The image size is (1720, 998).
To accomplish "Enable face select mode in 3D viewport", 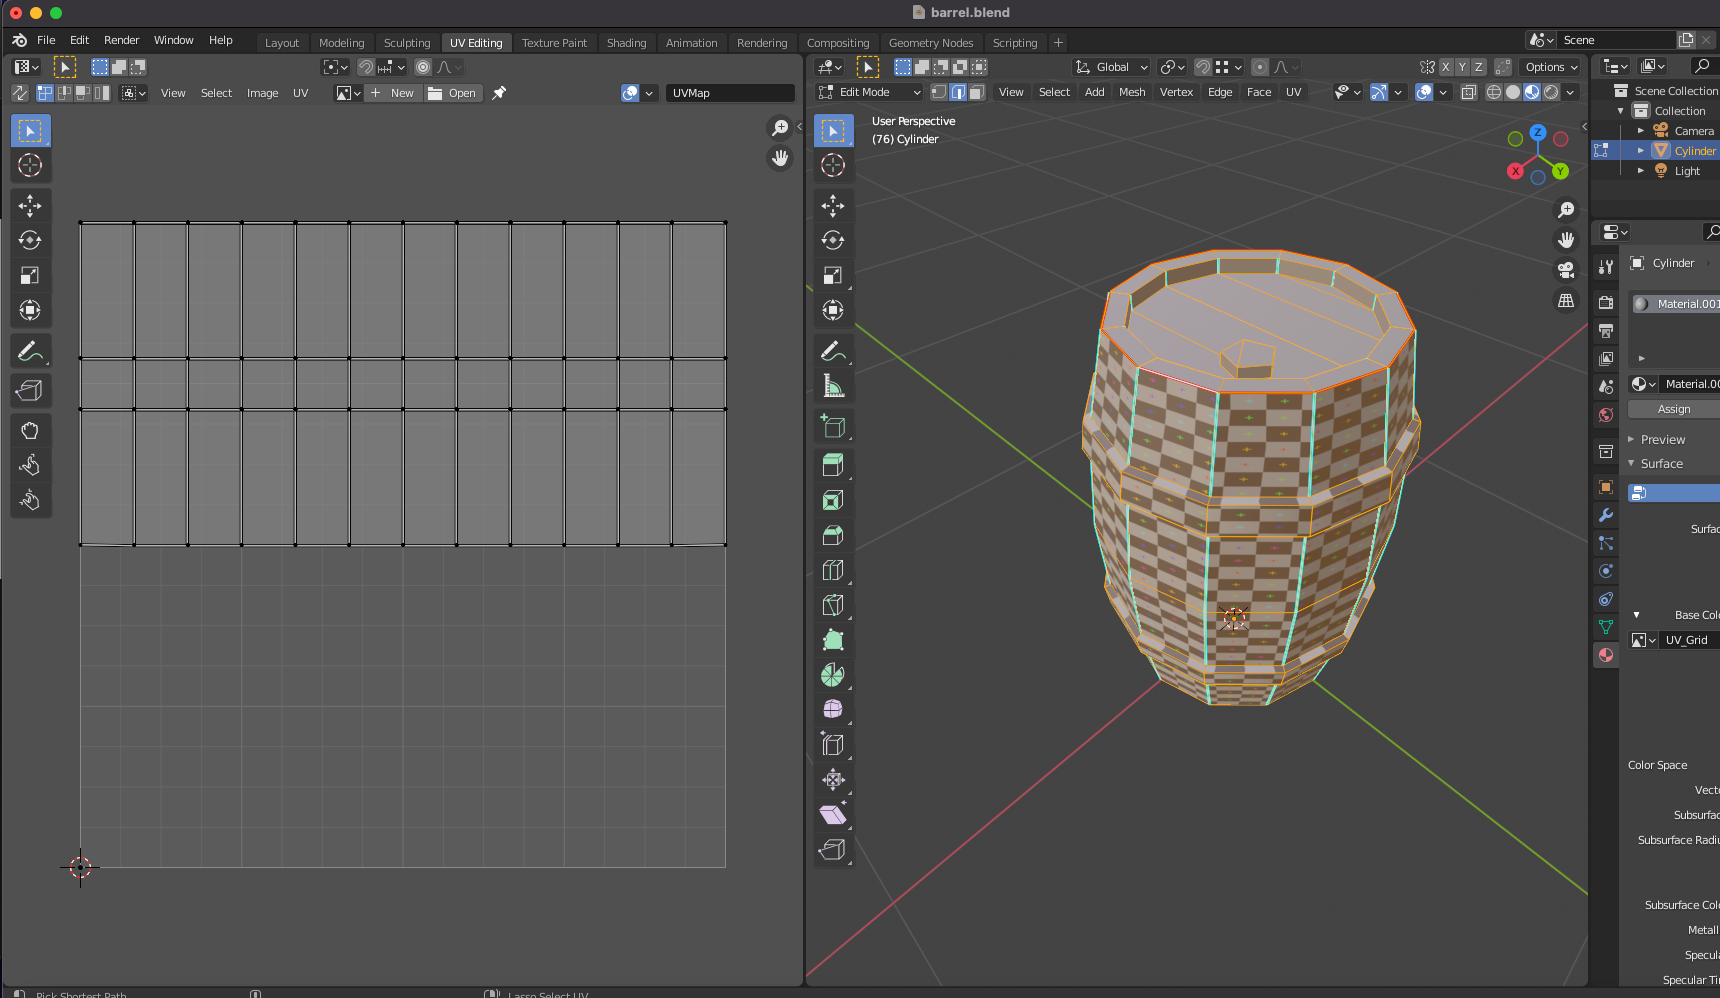I will tap(977, 92).
